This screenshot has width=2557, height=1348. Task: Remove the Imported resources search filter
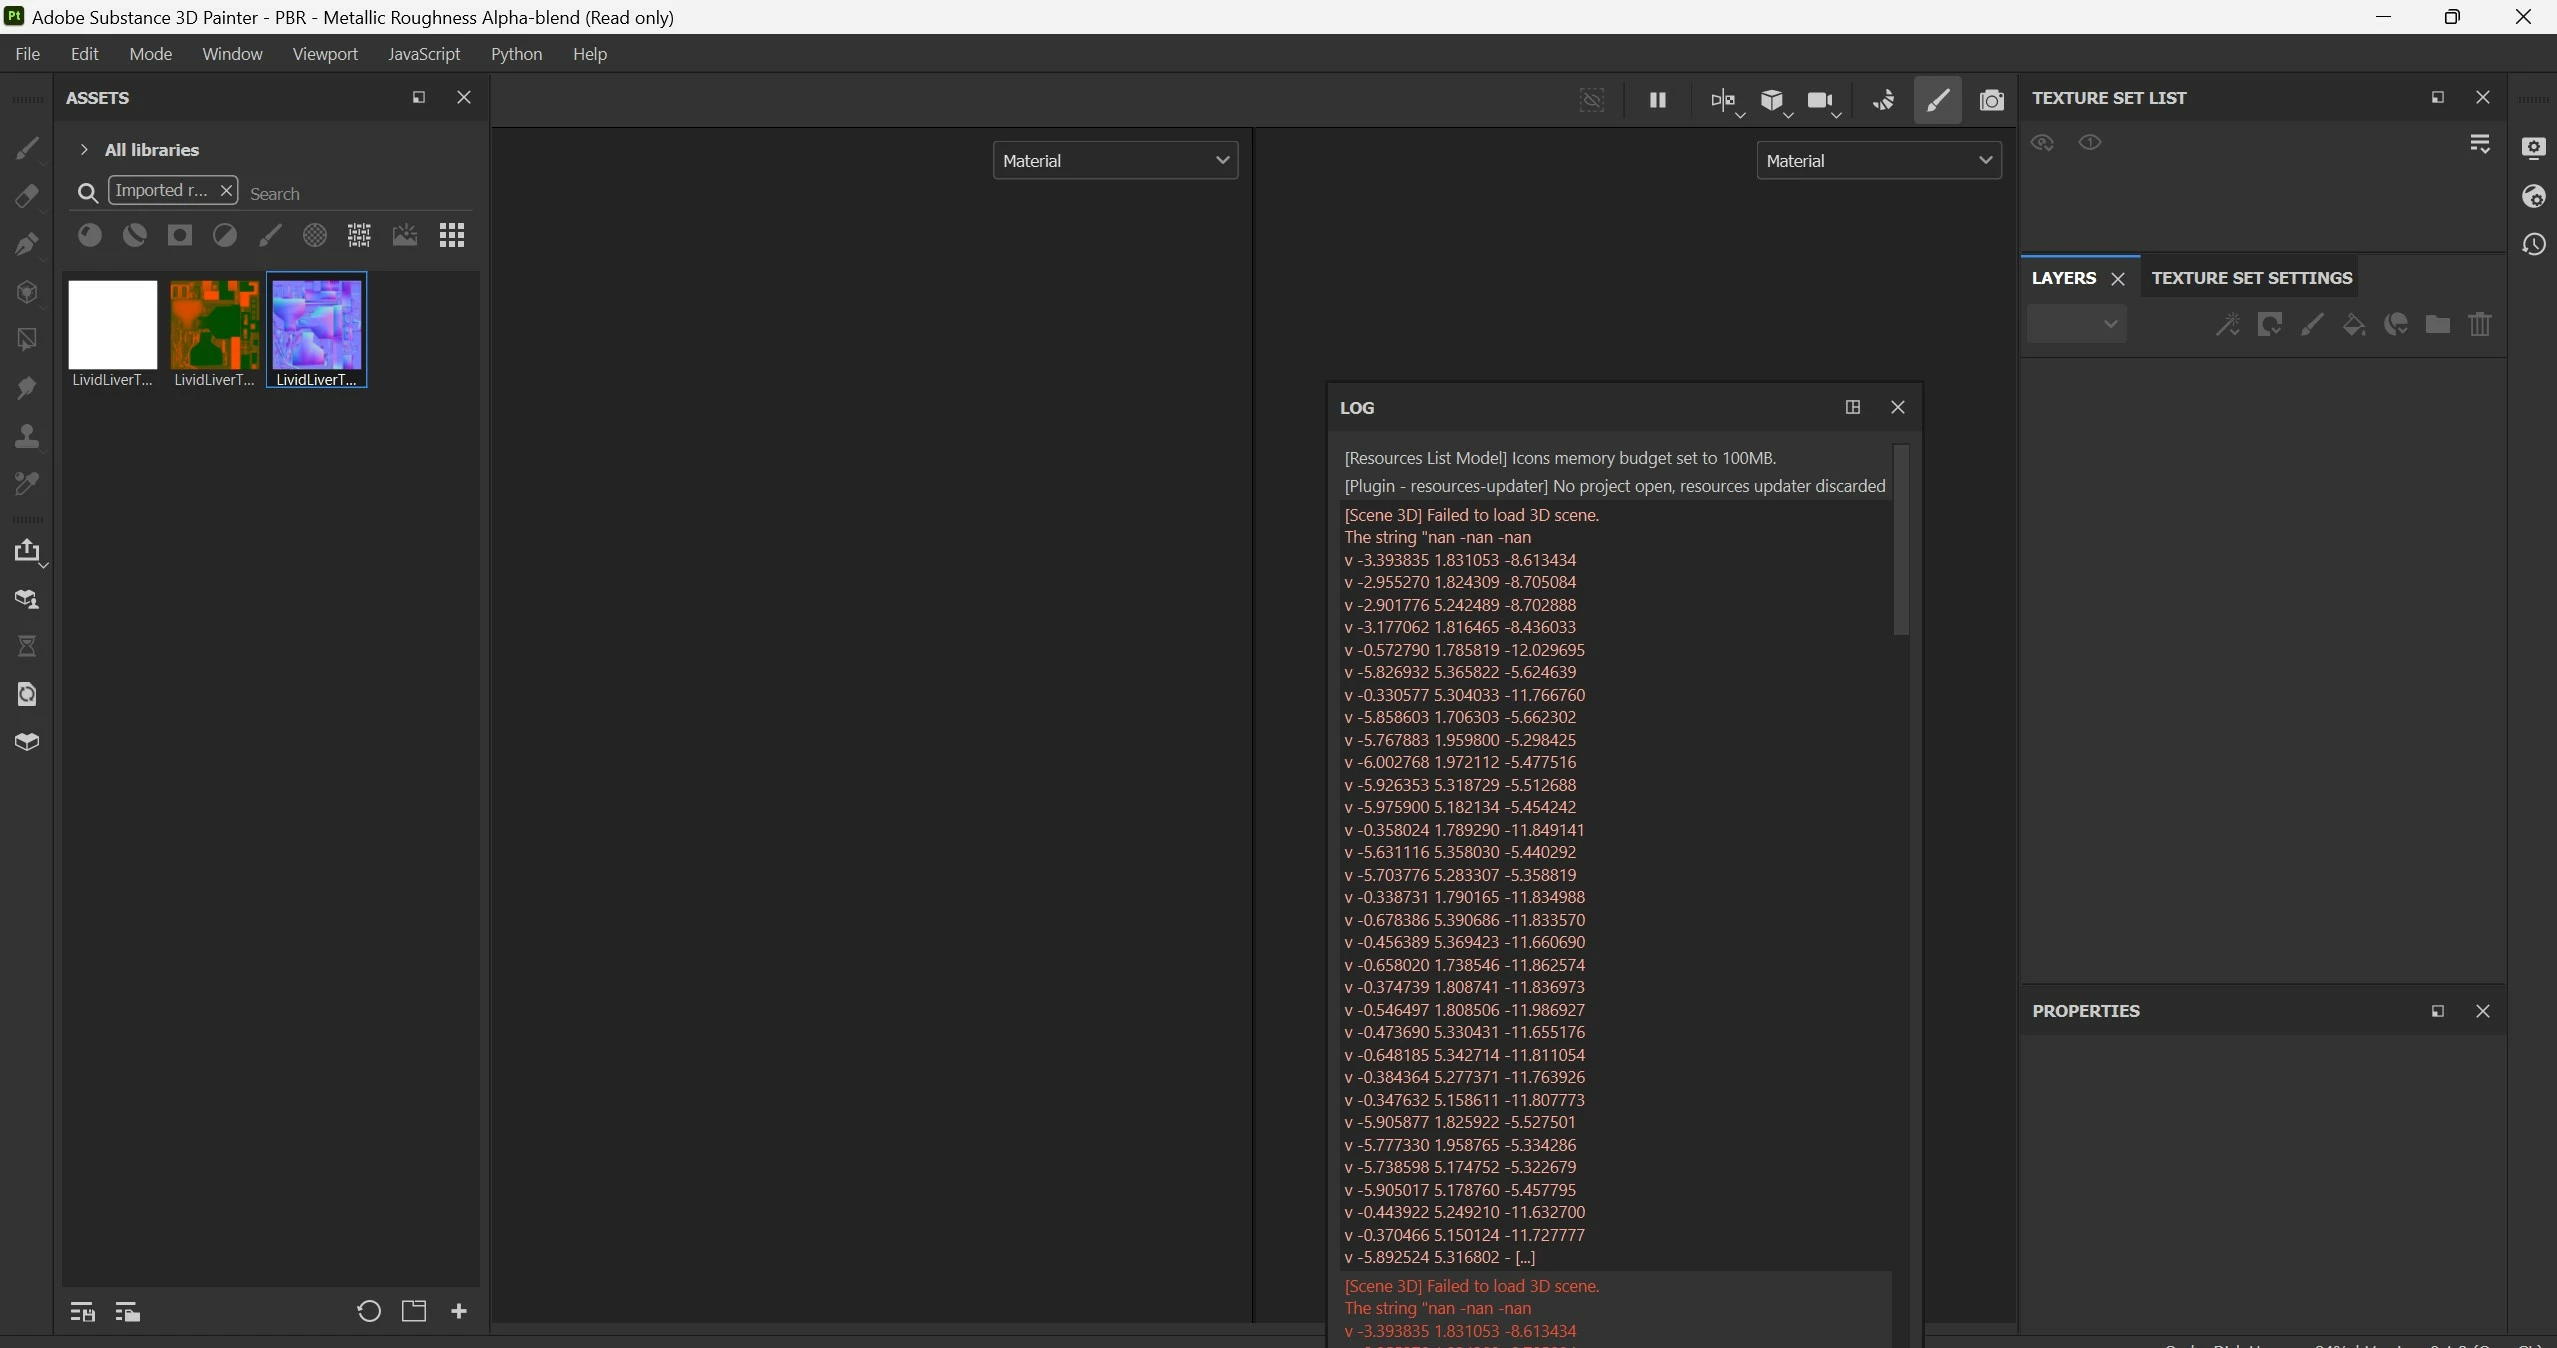tap(226, 190)
